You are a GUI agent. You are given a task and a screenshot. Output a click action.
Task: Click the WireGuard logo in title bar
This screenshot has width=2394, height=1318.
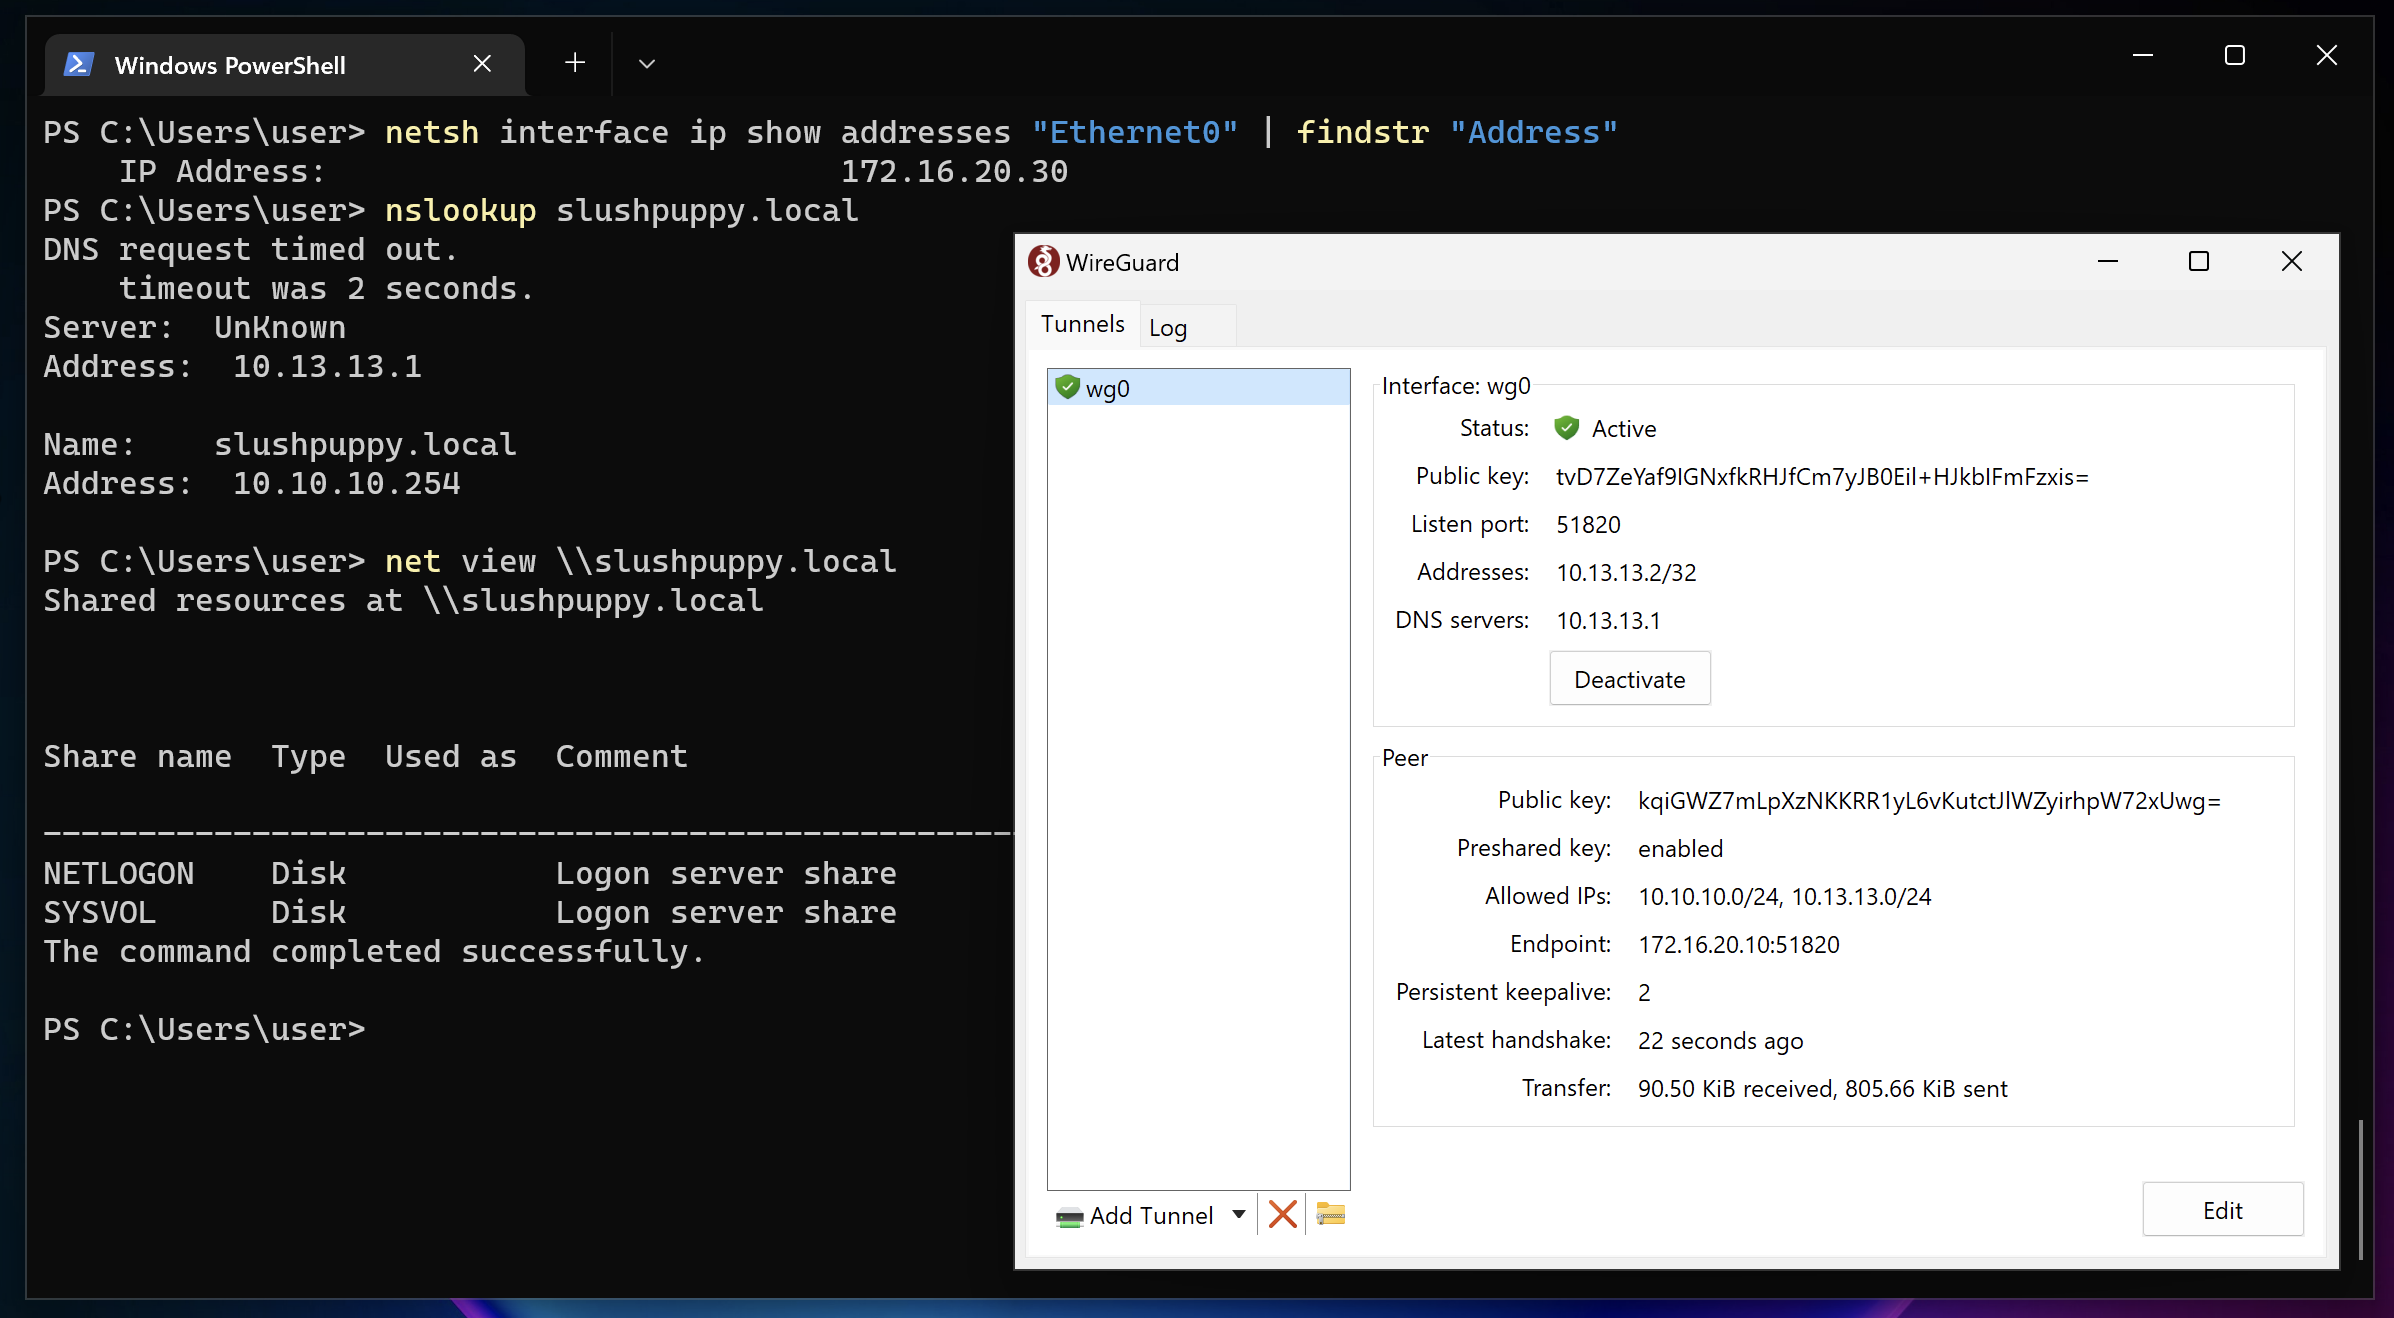click(x=1043, y=262)
